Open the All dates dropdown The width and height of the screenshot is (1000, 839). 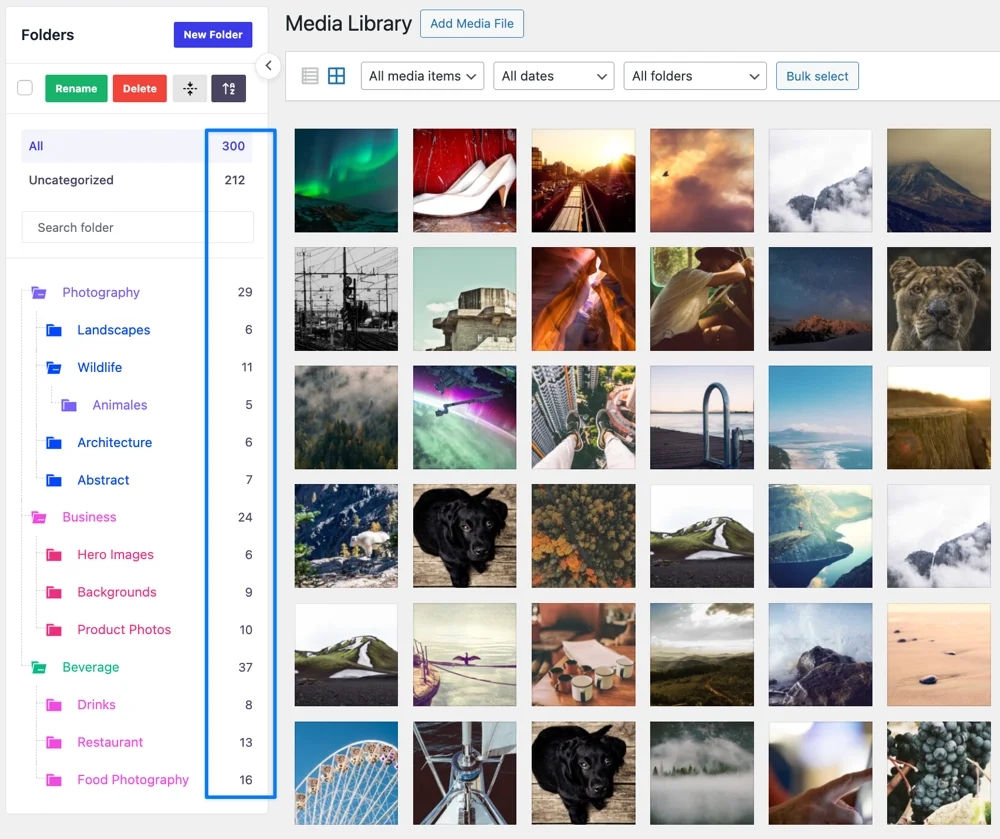point(553,75)
